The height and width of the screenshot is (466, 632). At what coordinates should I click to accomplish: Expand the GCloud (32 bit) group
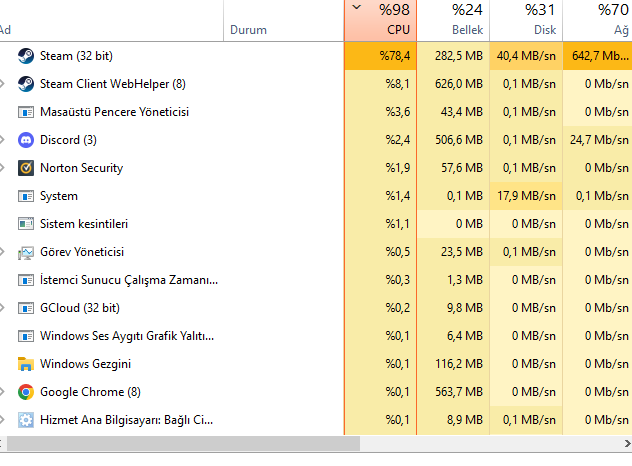(2, 308)
